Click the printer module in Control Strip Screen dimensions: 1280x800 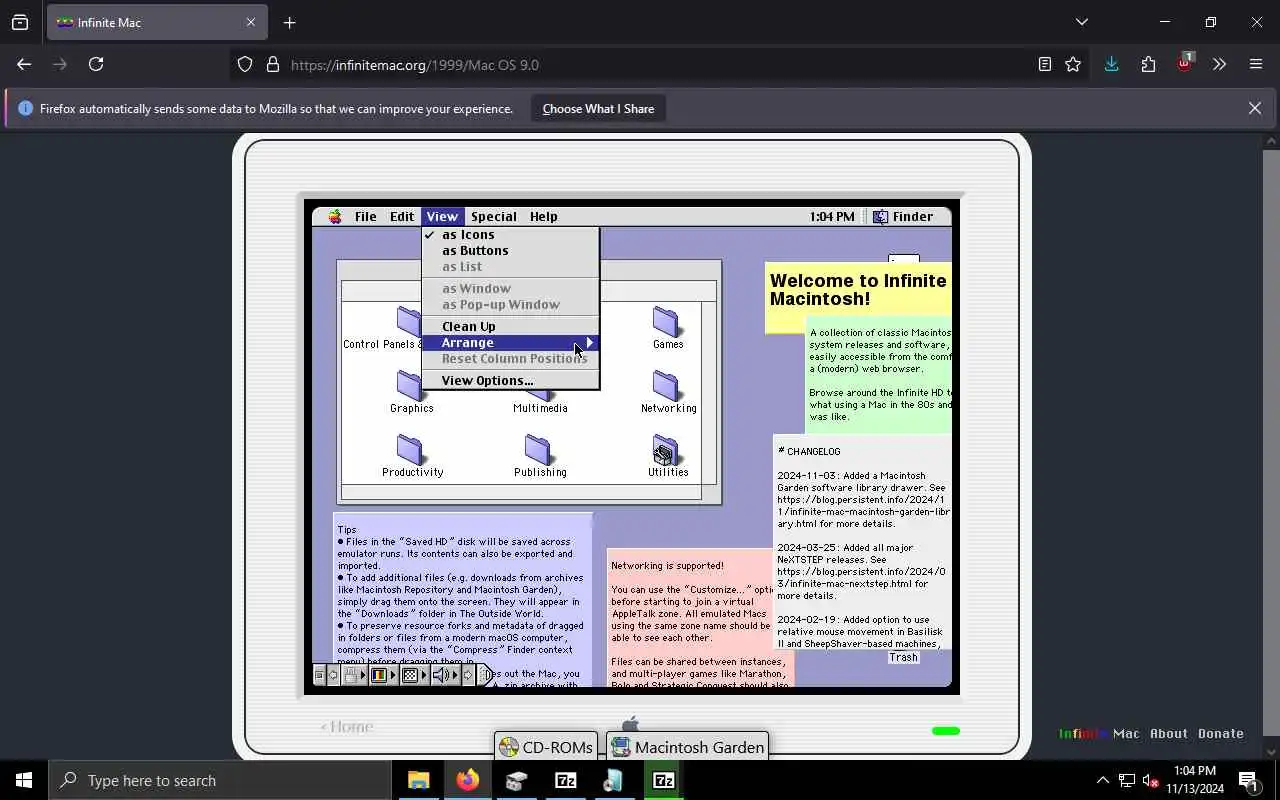(x=351, y=675)
